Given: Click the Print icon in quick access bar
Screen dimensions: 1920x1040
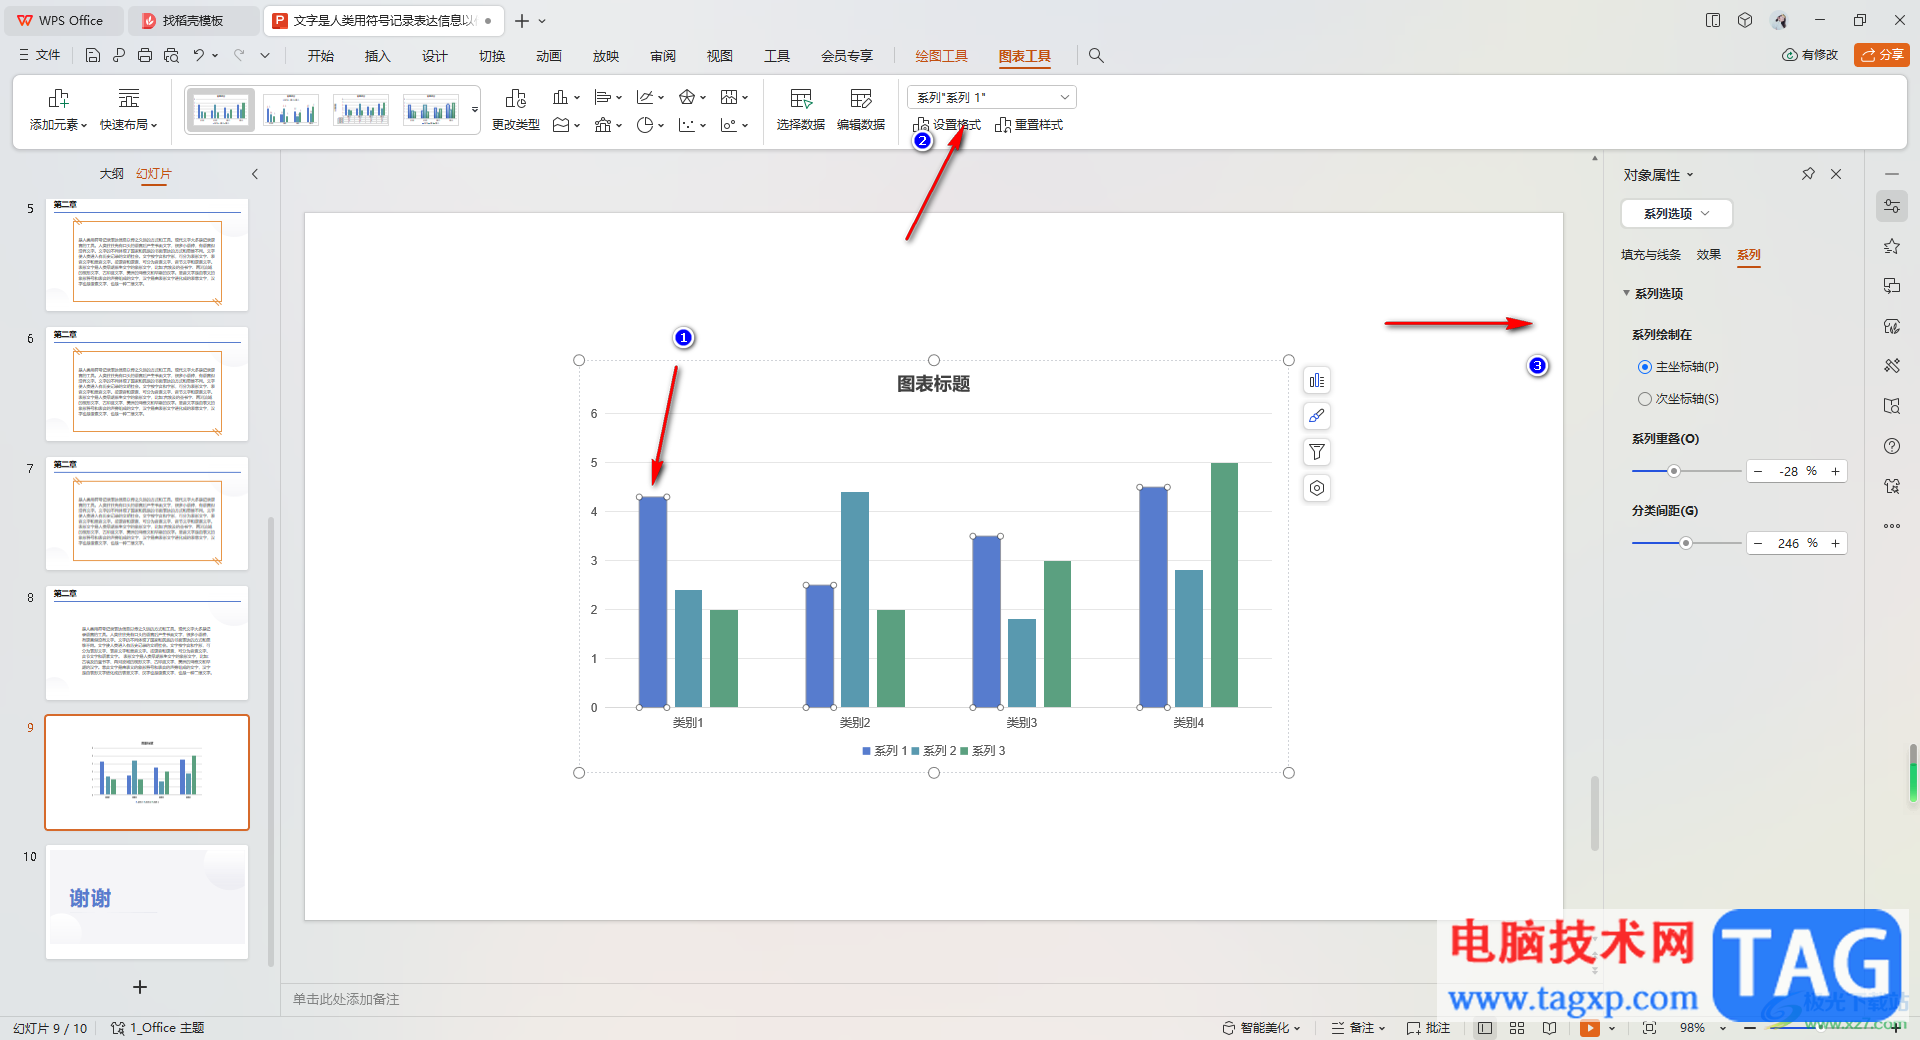Looking at the screenshot, I should point(145,55).
